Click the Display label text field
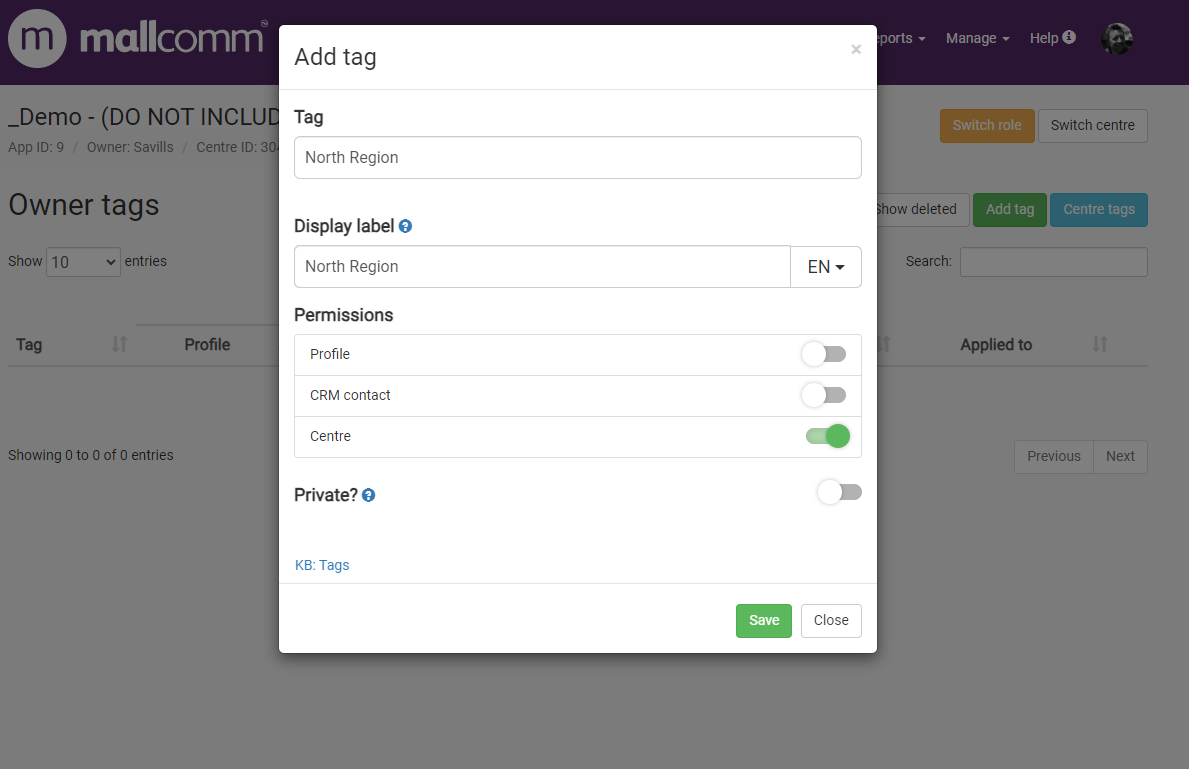Viewport: 1189px width, 769px height. [x=542, y=267]
